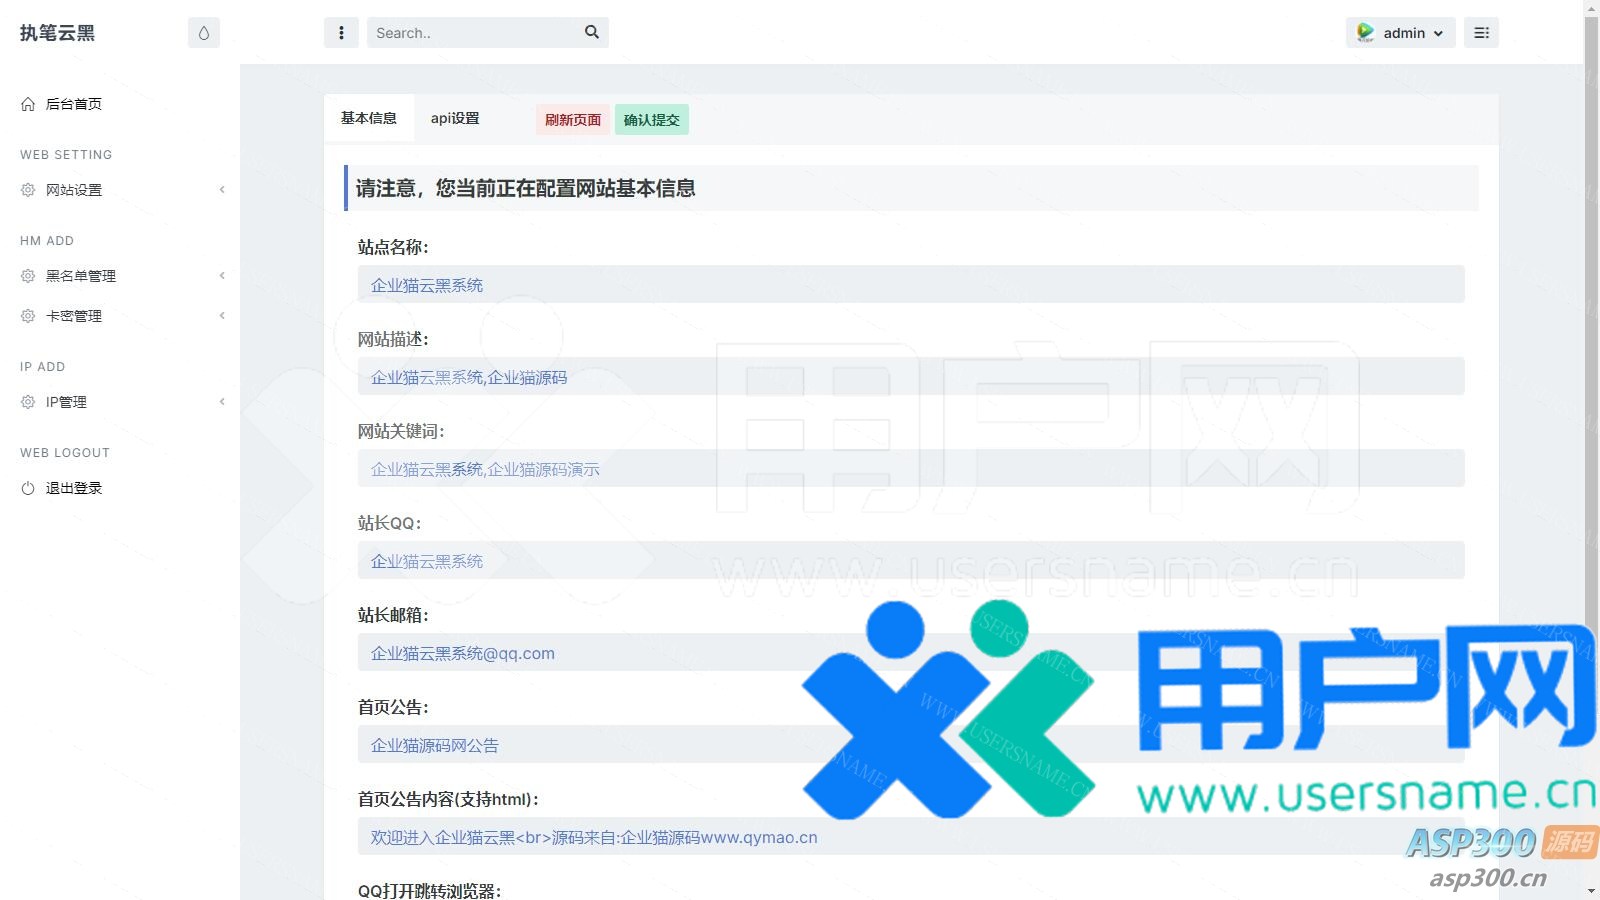The width and height of the screenshot is (1600, 900).
Task: Select the 基本信息 tab
Action: coord(369,118)
